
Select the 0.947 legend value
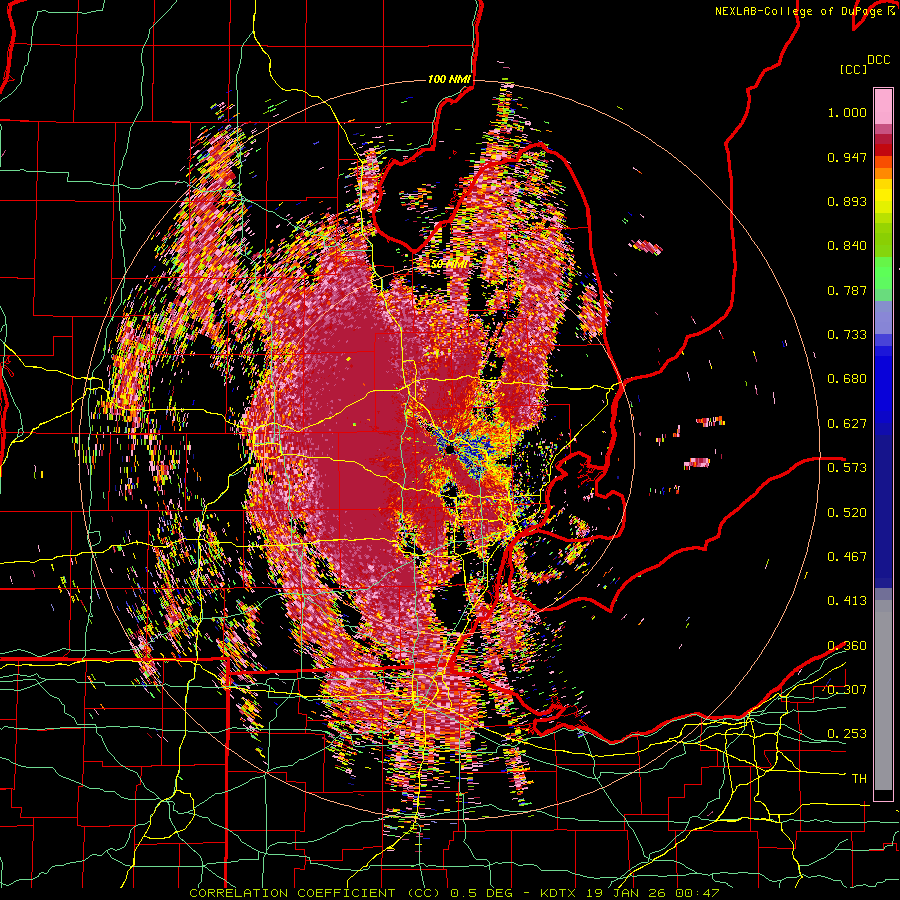[847, 157]
